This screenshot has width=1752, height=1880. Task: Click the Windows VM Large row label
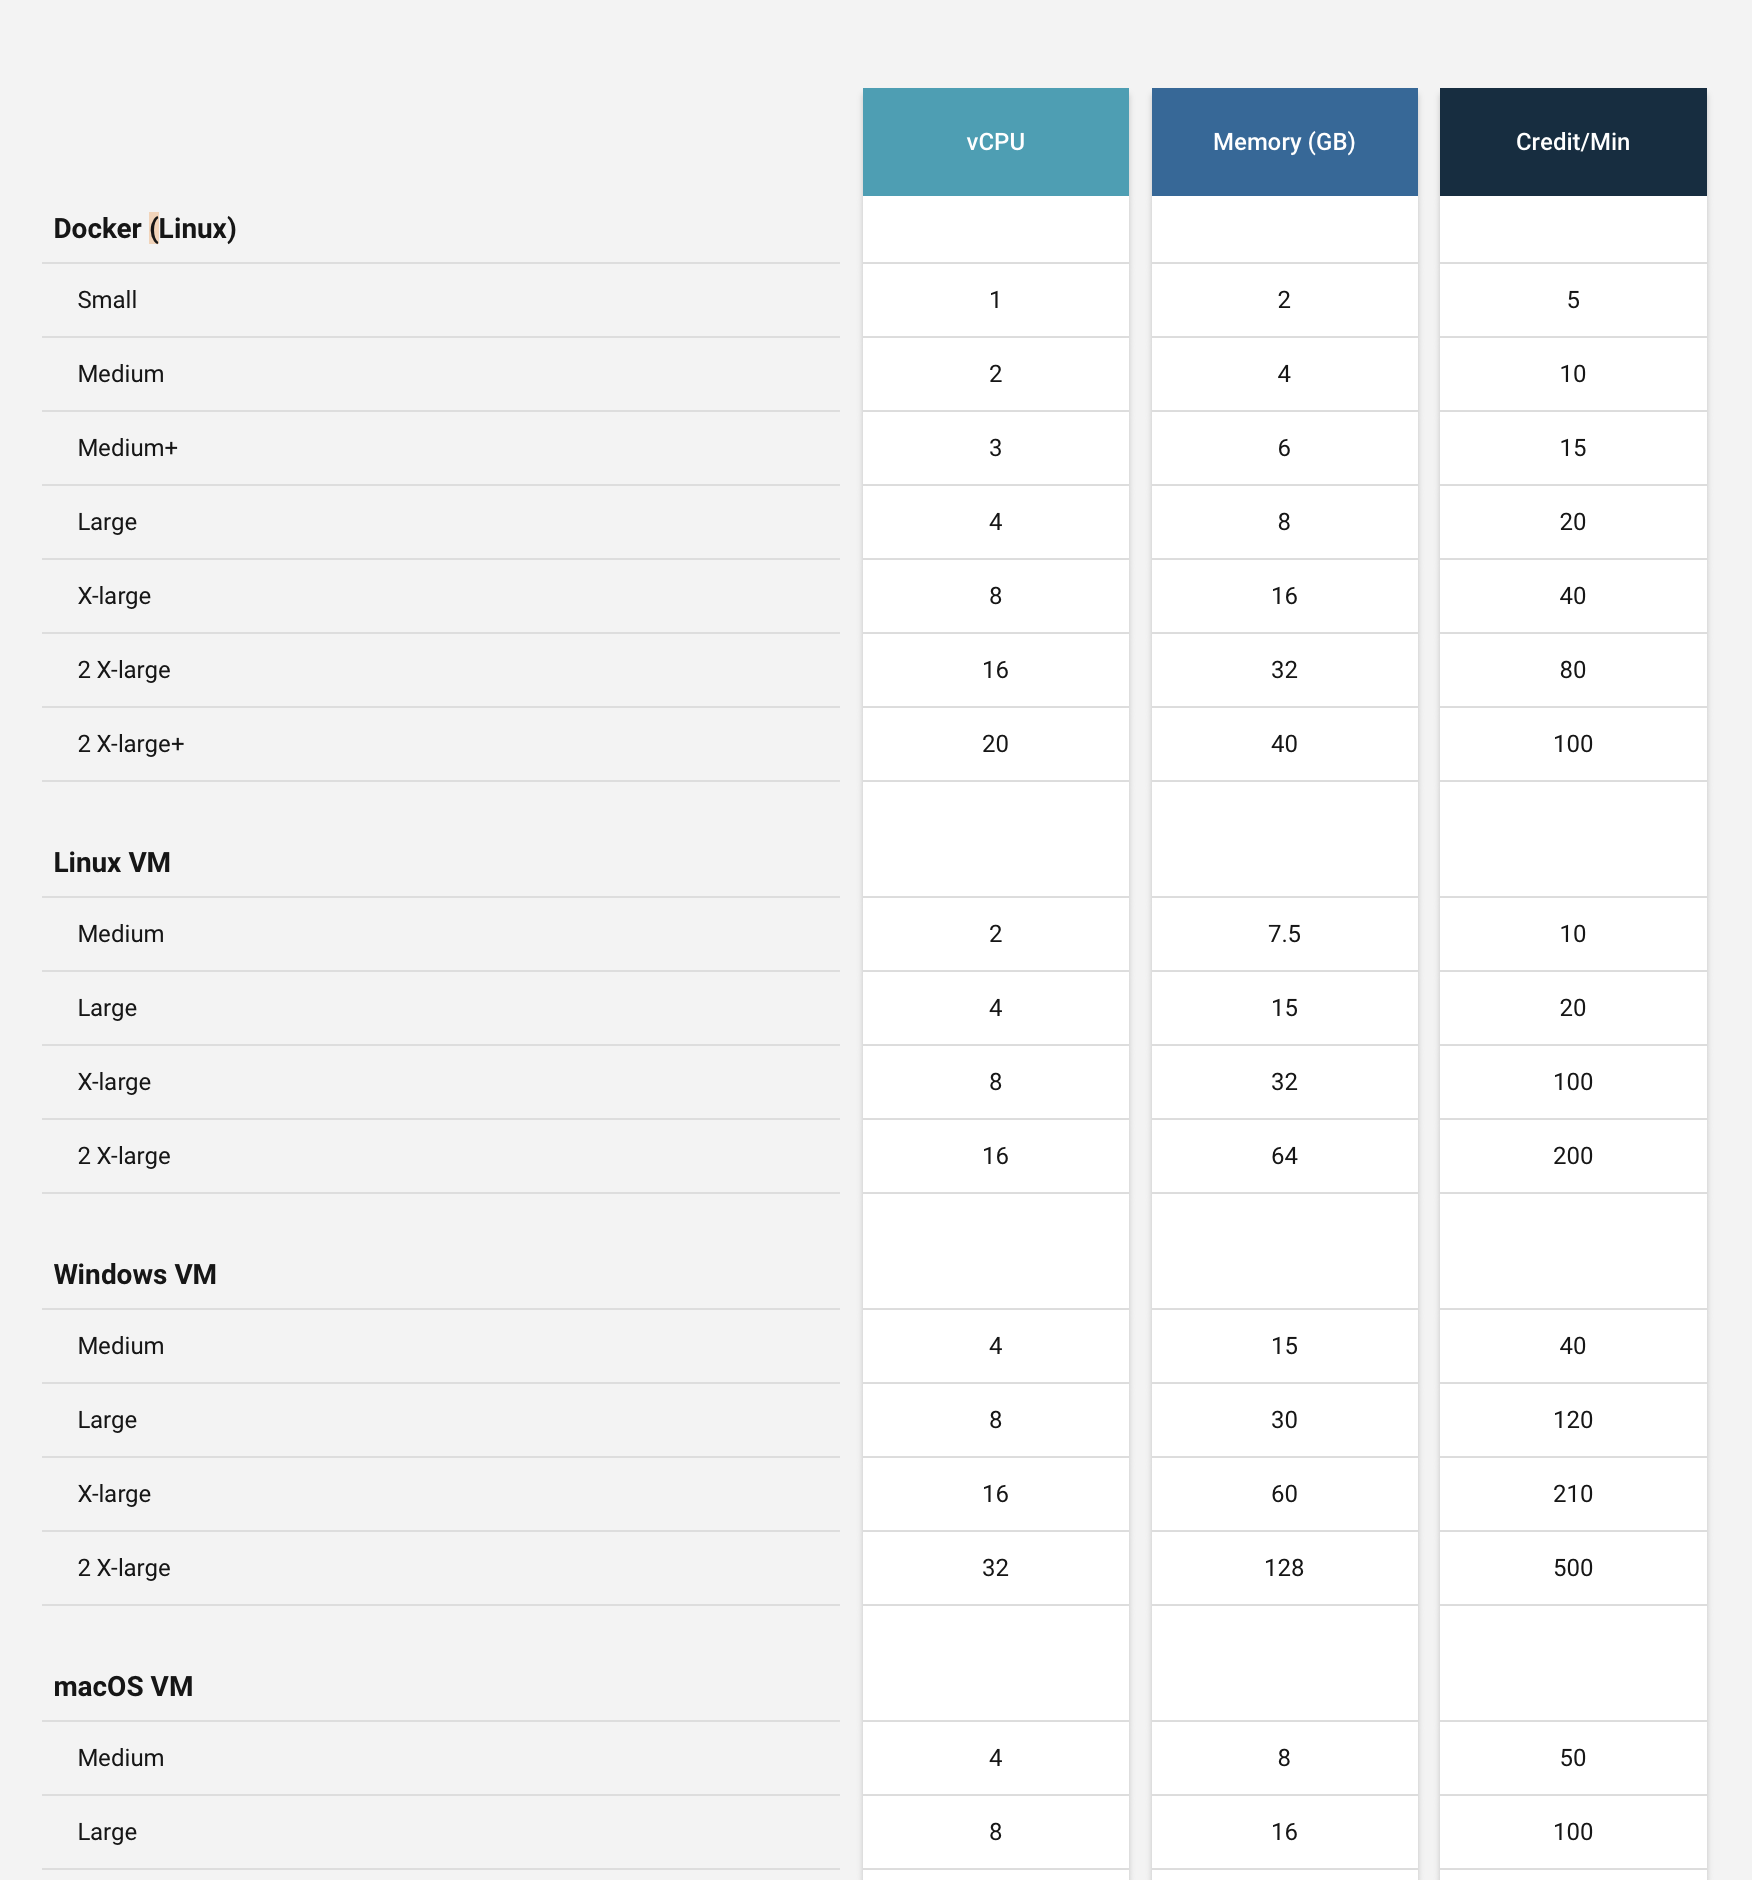coord(107,1420)
